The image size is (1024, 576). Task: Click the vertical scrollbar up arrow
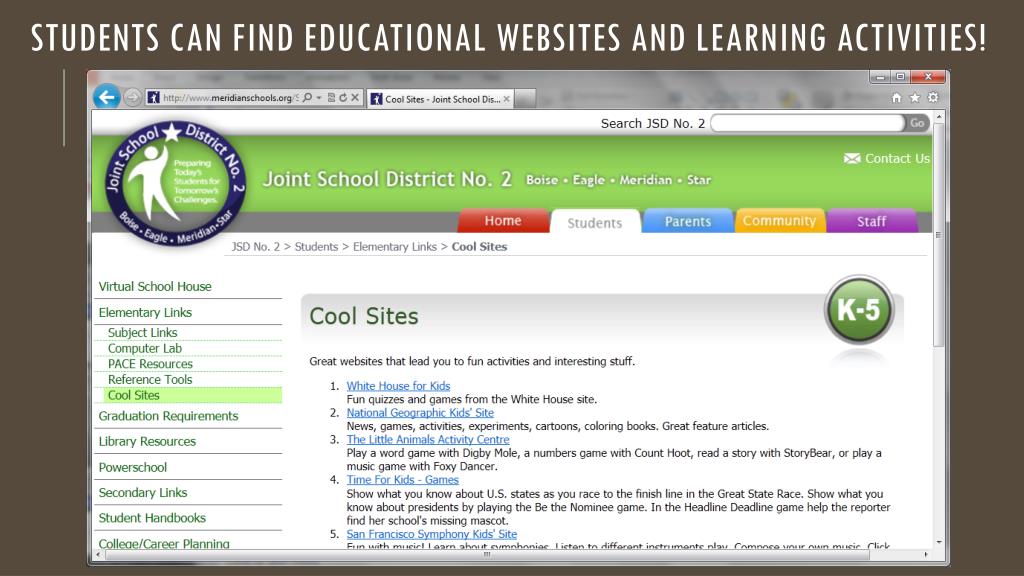point(939,117)
